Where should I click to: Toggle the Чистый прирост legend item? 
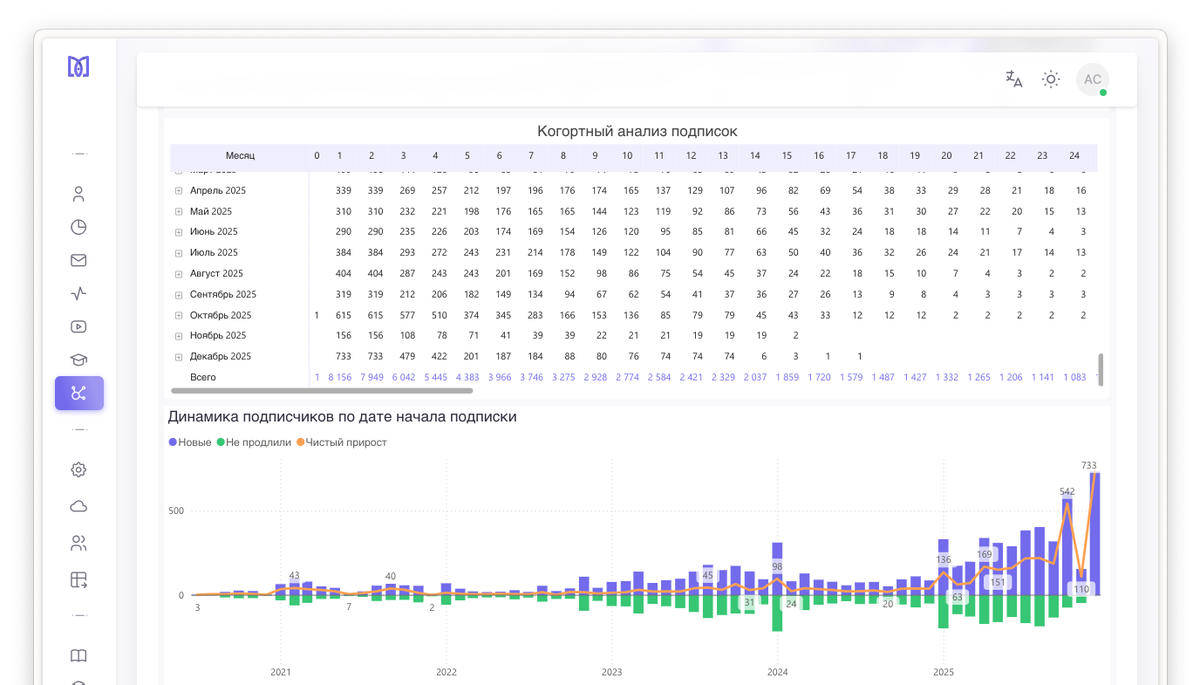point(341,442)
